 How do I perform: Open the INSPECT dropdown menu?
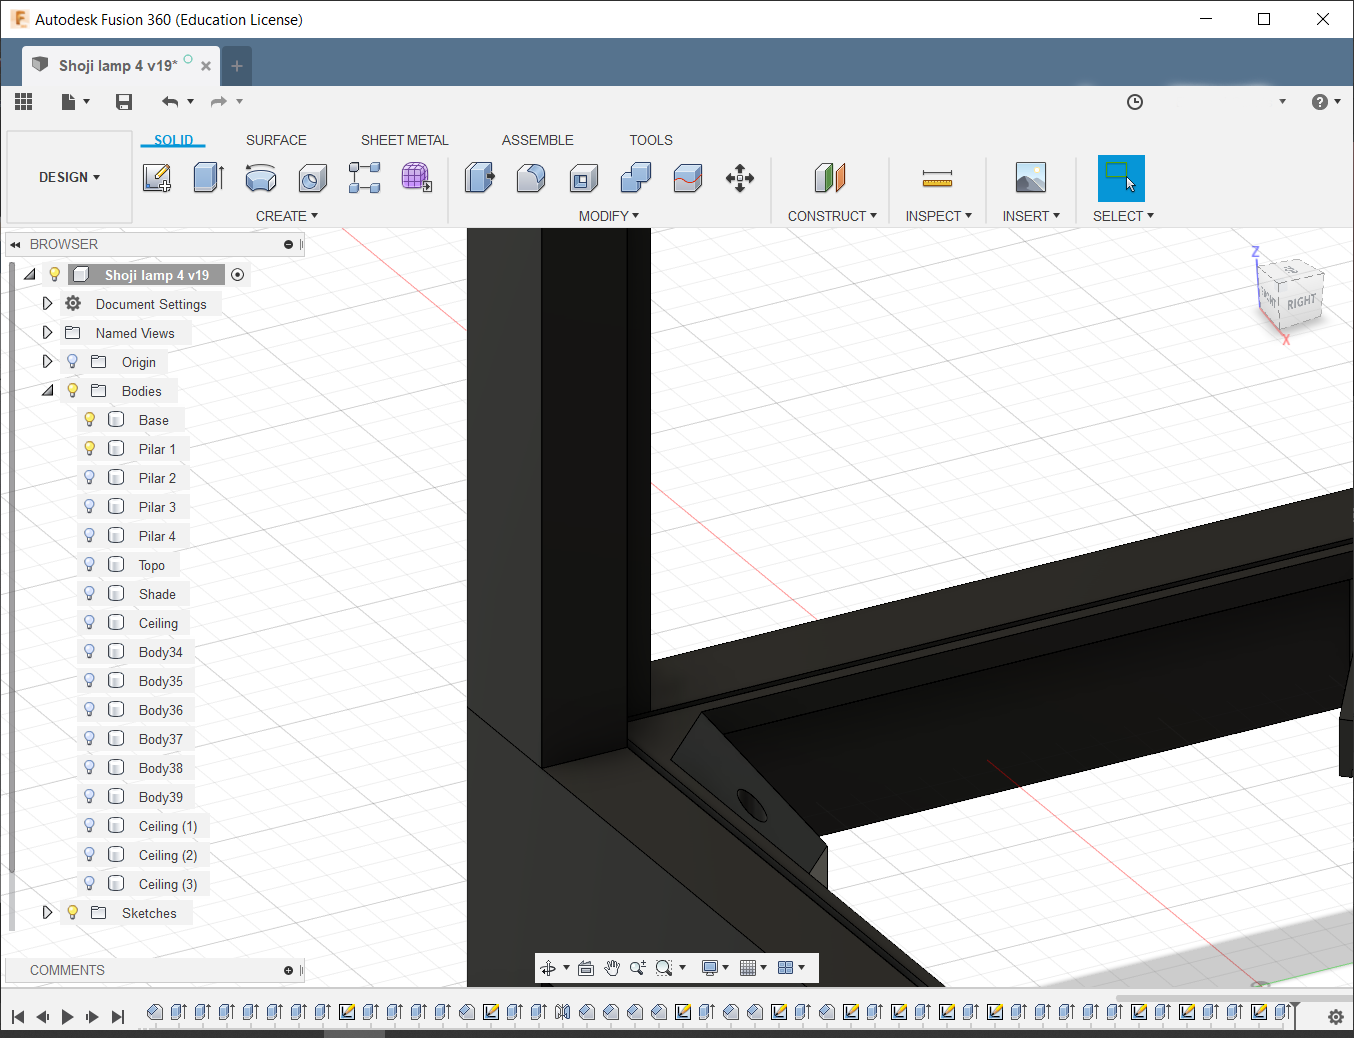point(938,216)
